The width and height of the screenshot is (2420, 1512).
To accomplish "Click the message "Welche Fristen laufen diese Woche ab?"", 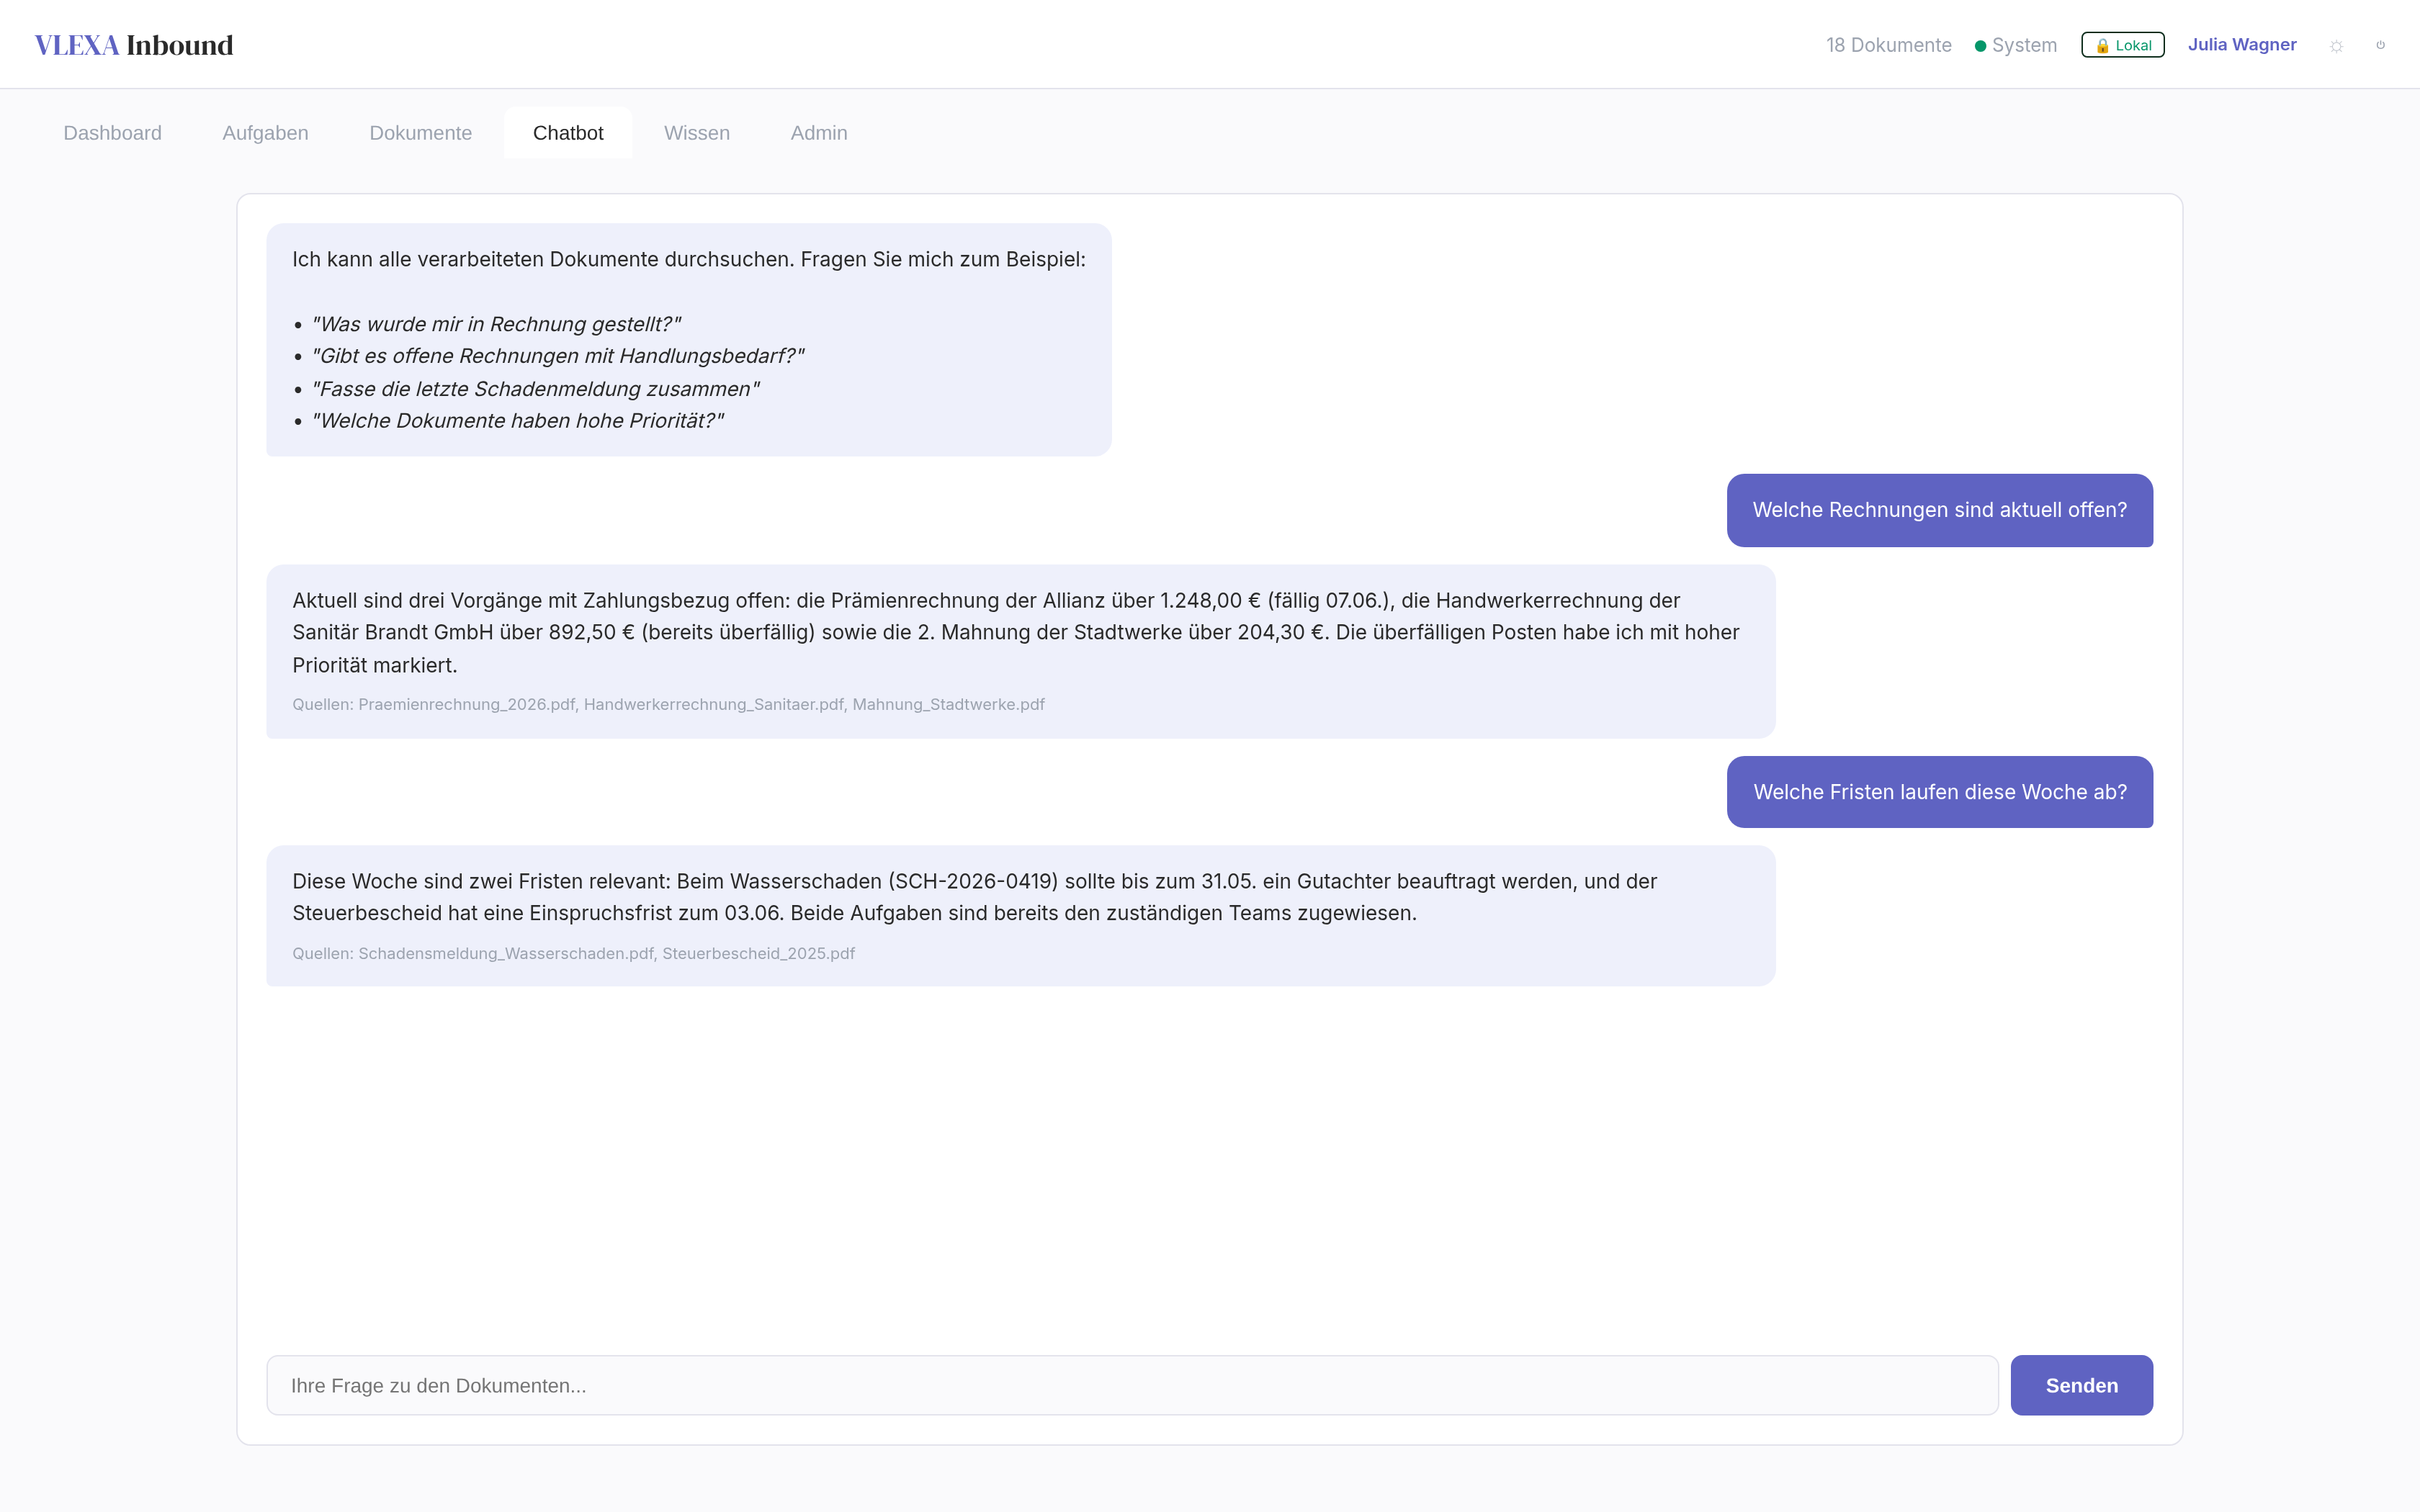I will [x=1939, y=792].
